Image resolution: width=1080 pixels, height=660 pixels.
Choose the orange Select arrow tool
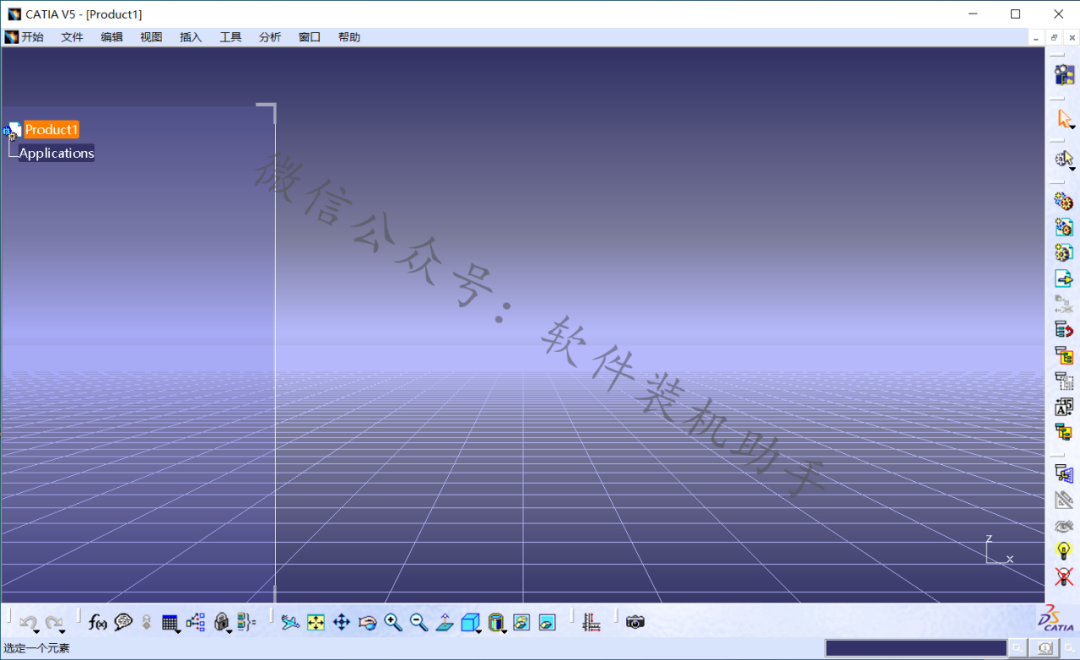[1064, 118]
